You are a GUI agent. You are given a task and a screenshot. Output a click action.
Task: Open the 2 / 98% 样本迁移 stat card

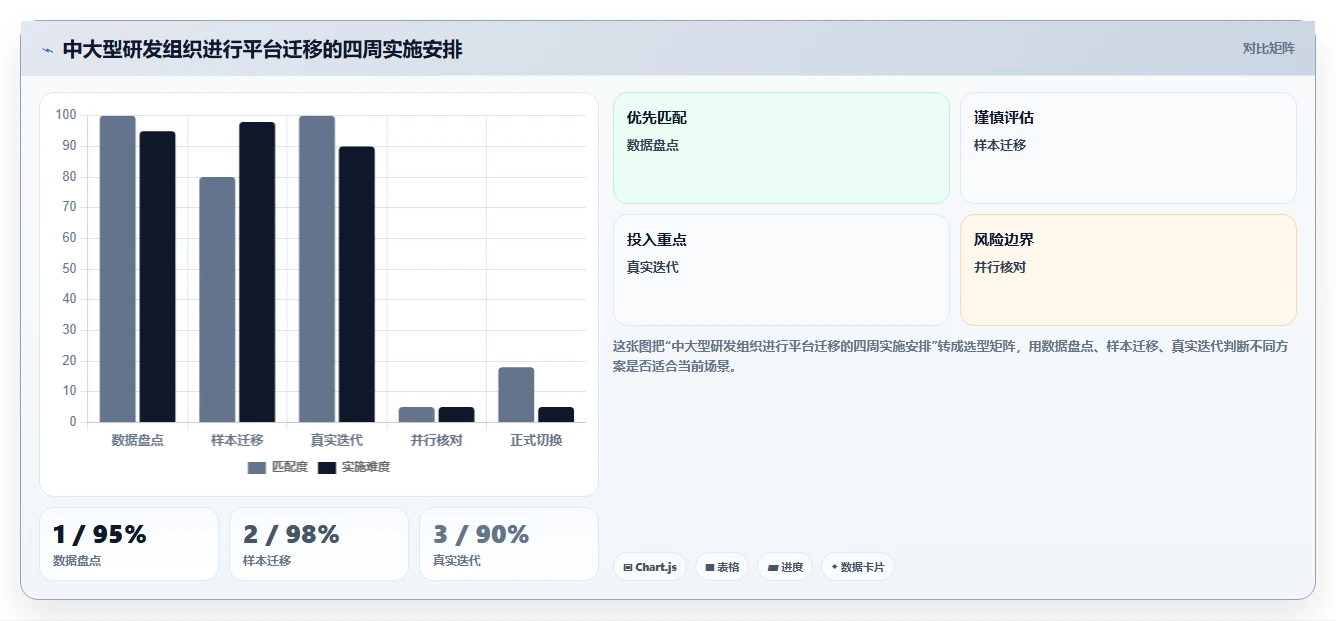click(319, 544)
